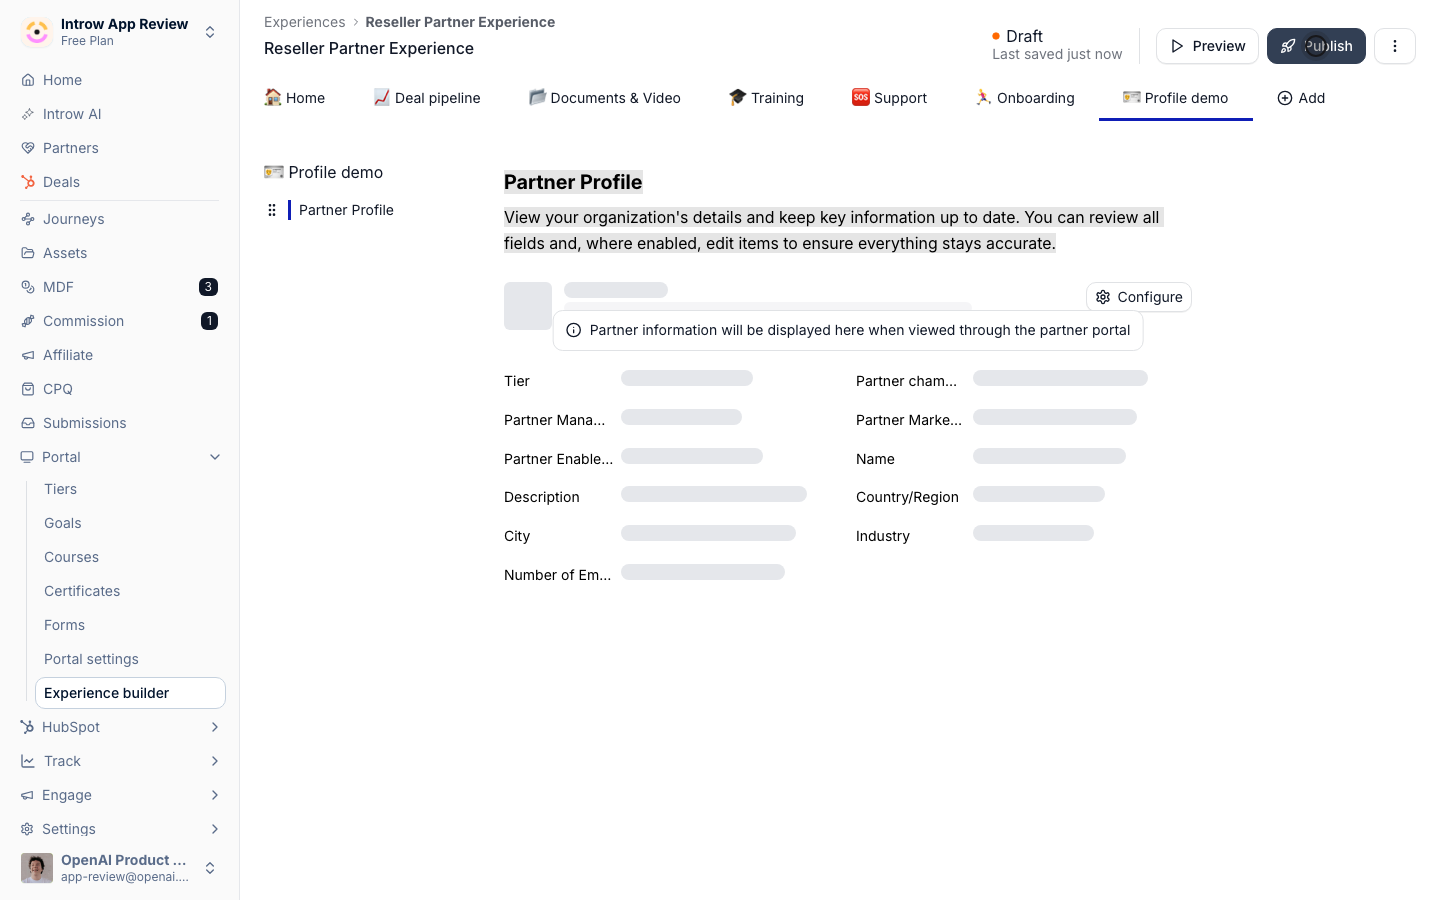Open Certificates in Portal menu
Image resolution: width=1440 pixels, height=900 pixels.
coord(82,591)
